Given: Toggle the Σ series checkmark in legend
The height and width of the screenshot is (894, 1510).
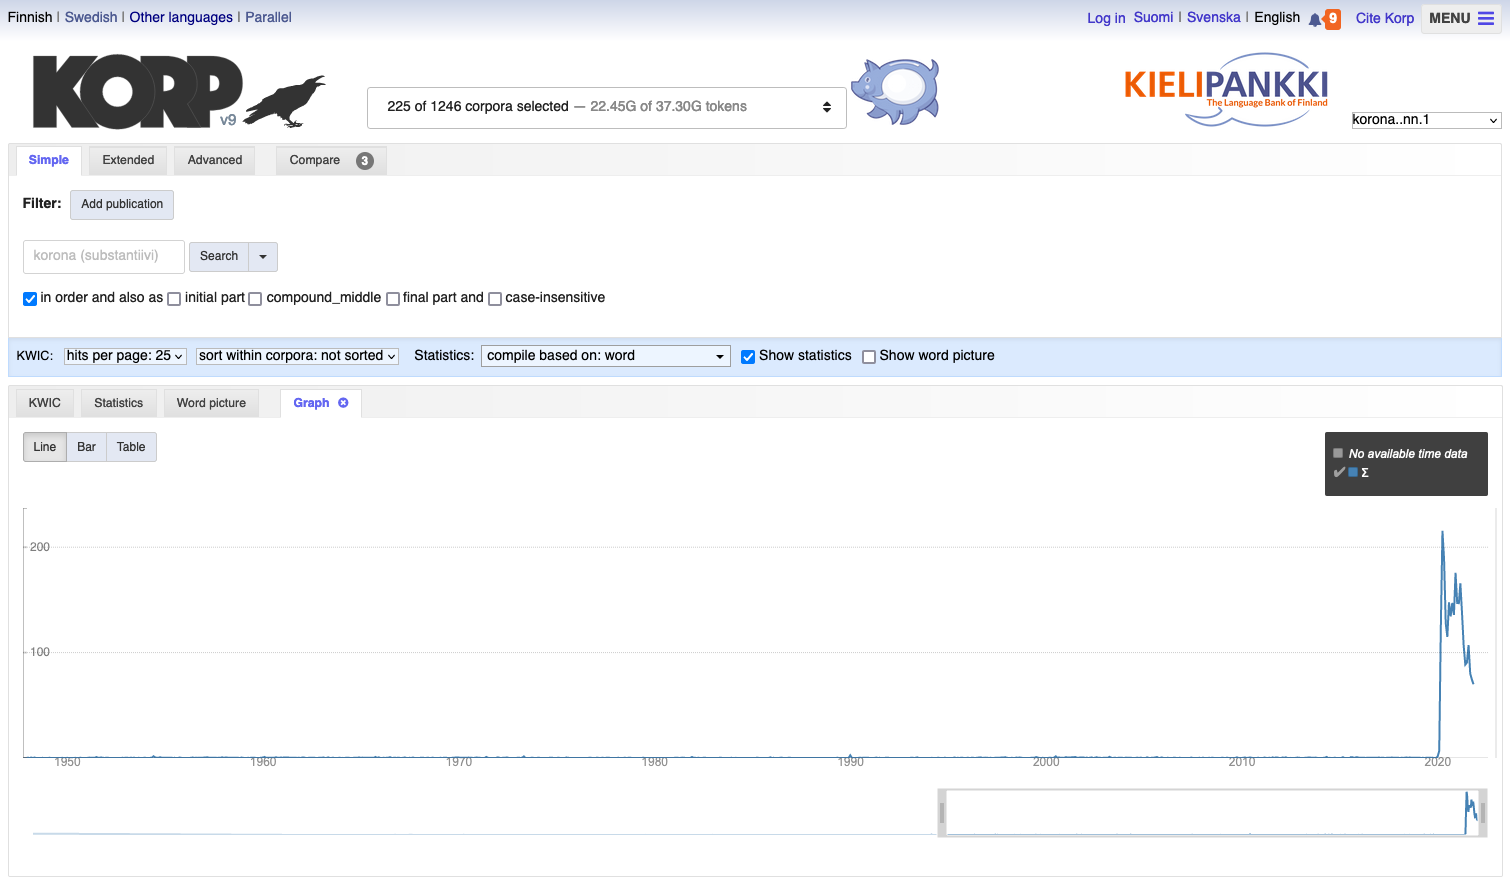Looking at the screenshot, I should point(1339,472).
